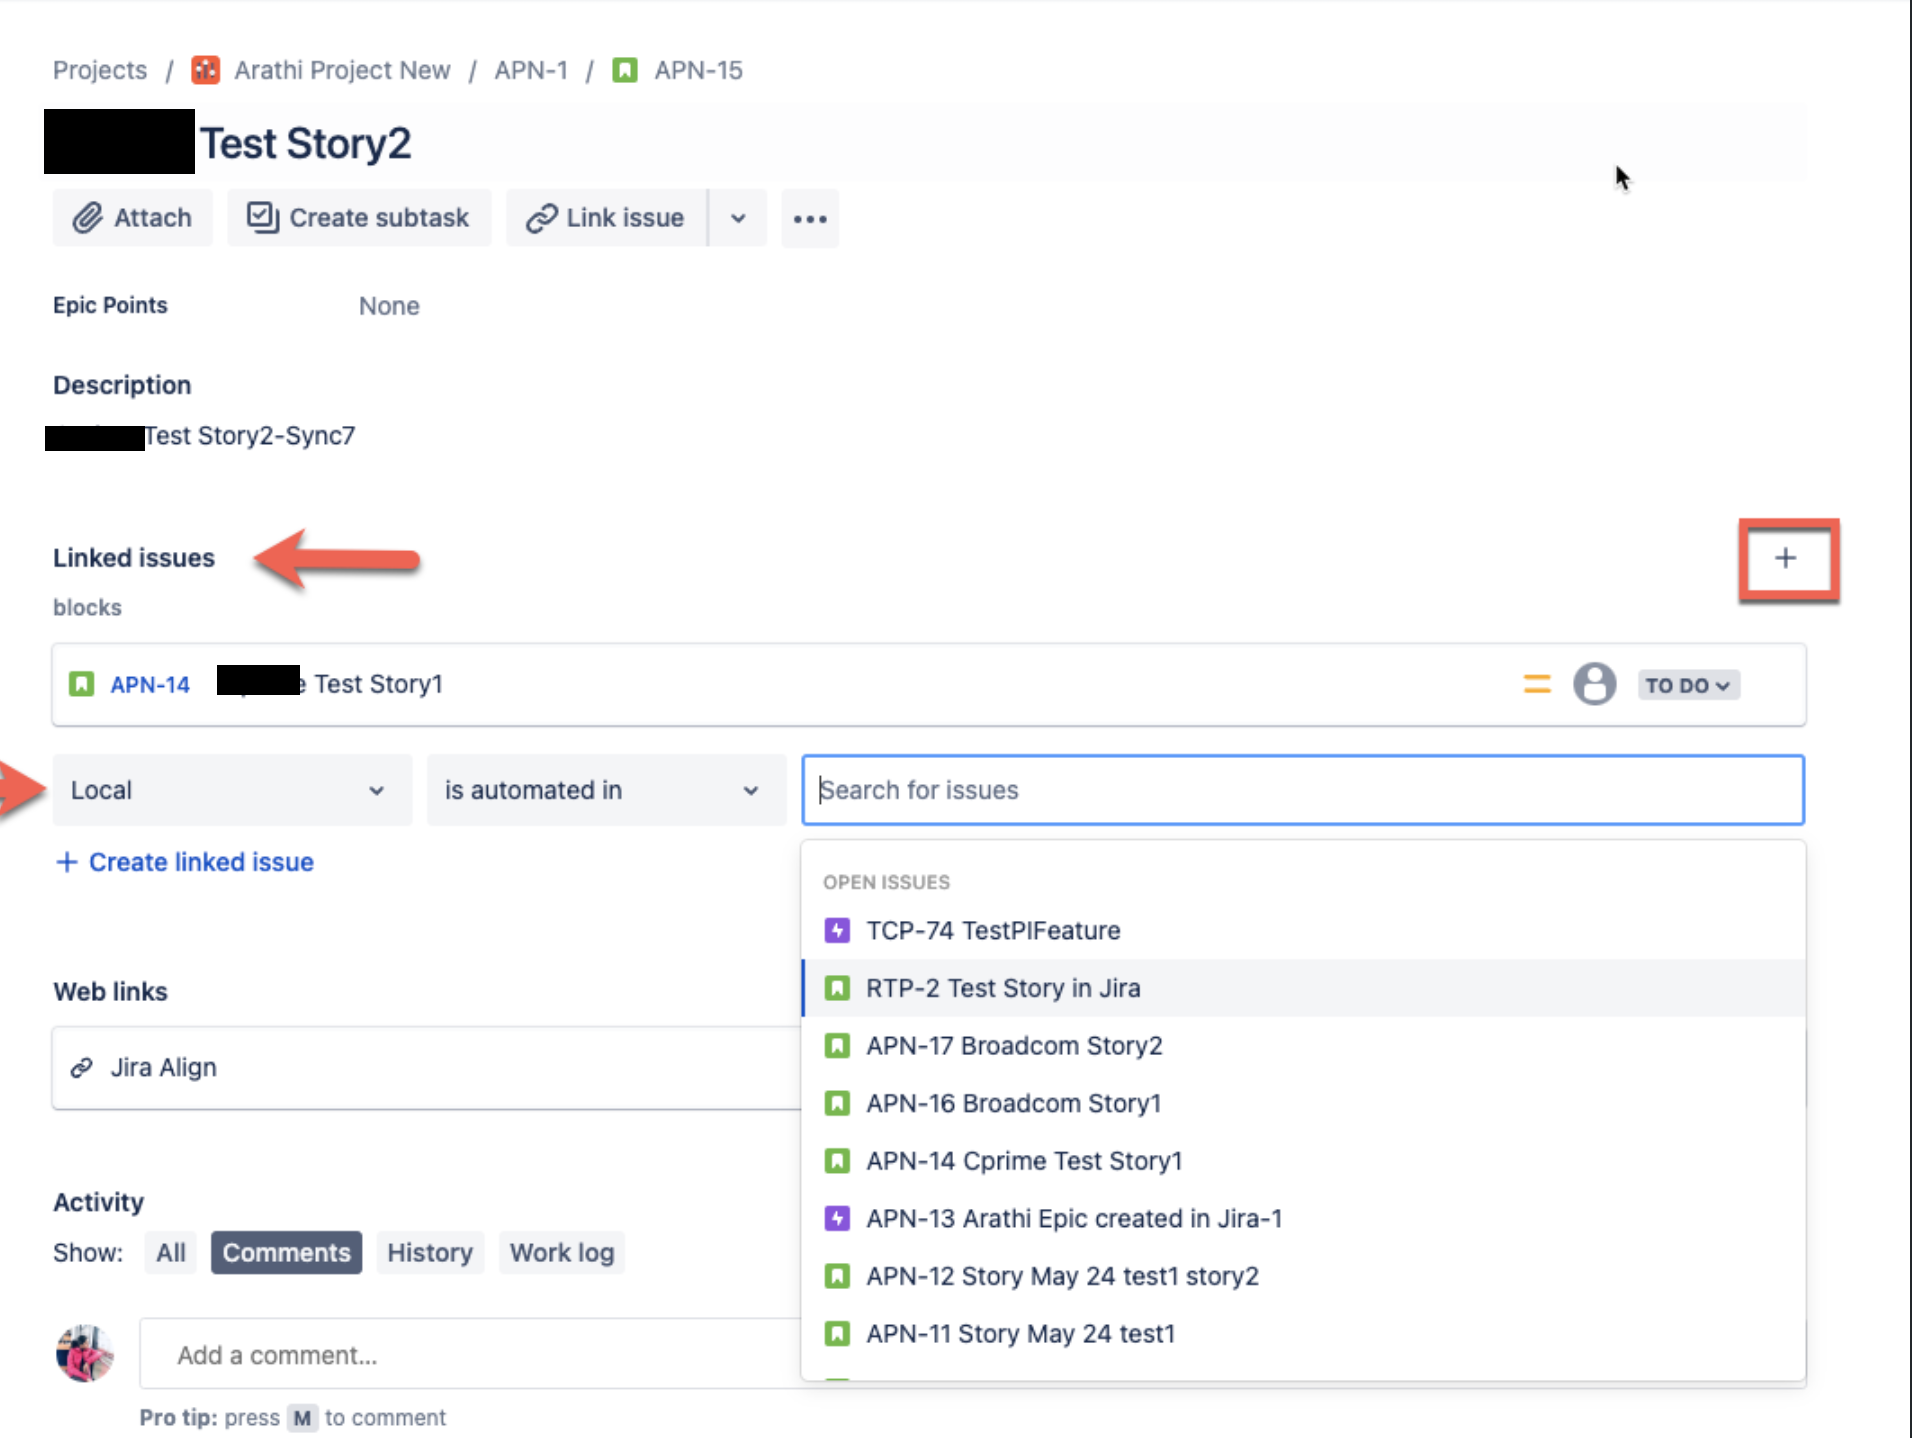
Task: Select APN-11 Story May 24 test1
Action: point(1303,1334)
